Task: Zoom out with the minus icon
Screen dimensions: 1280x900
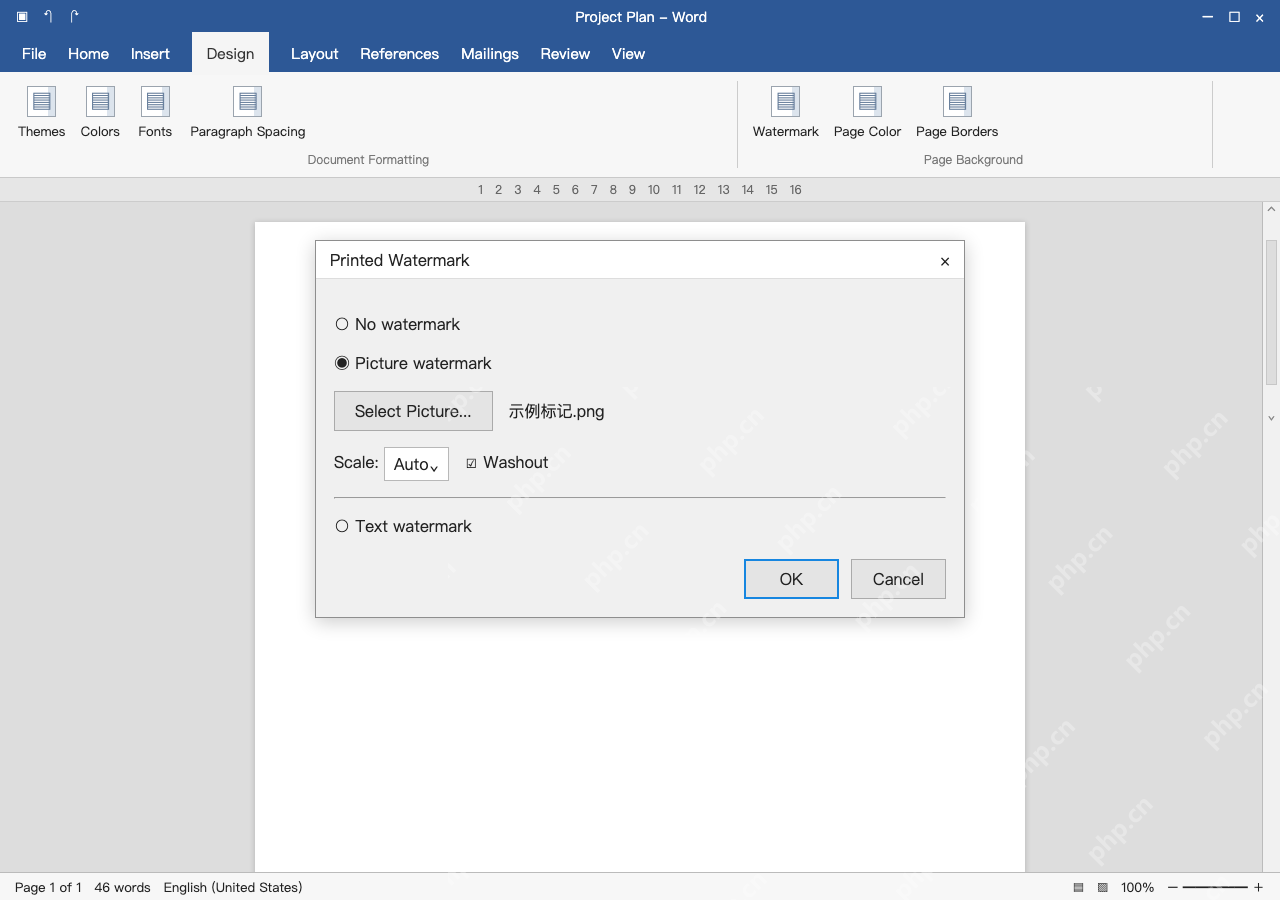Action: pyautogui.click(x=1173, y=888)
